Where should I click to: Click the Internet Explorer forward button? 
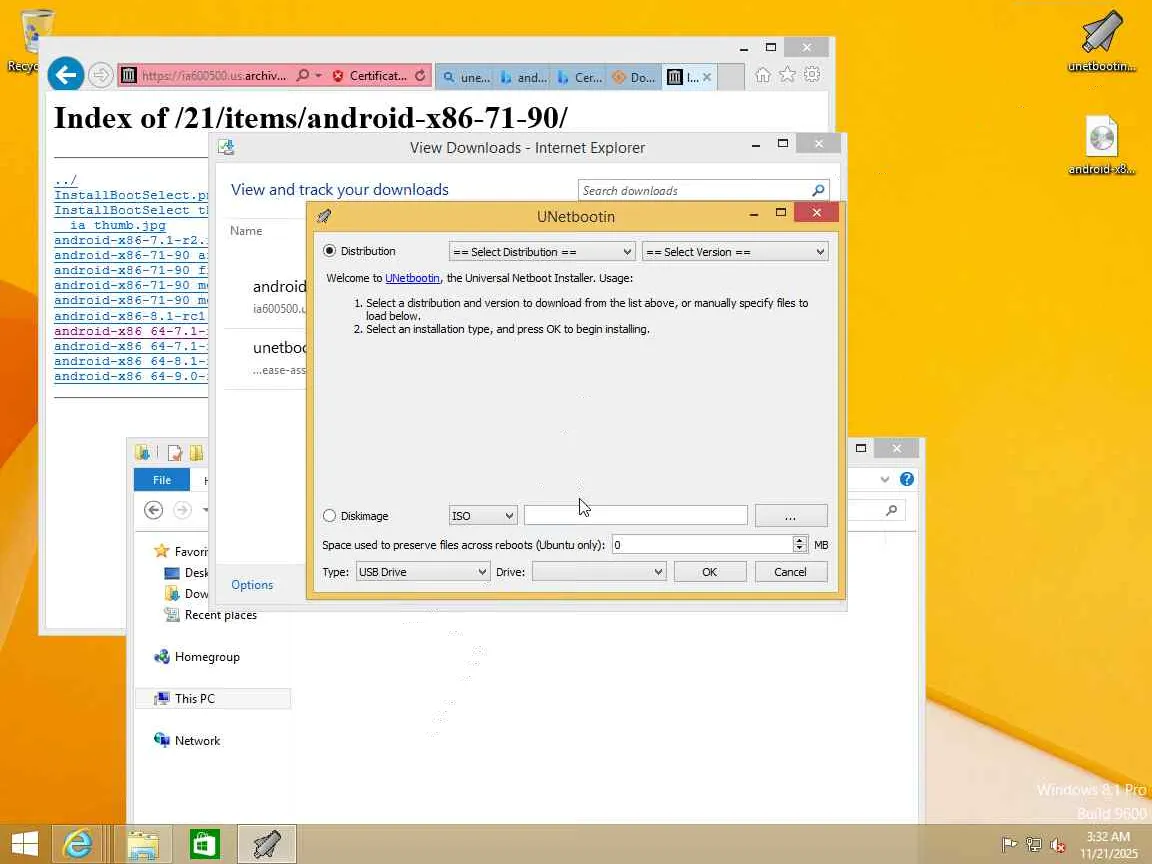coord(100,75)
